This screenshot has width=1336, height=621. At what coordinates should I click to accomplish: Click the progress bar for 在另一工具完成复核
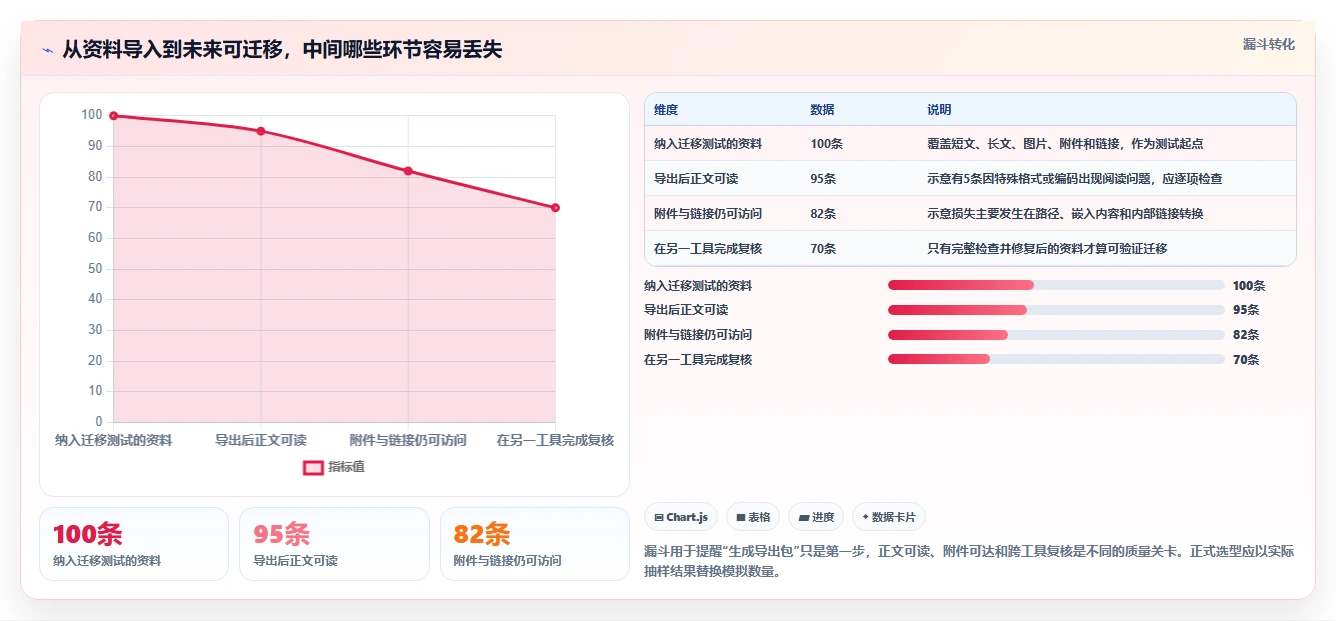pos(1056,359)
